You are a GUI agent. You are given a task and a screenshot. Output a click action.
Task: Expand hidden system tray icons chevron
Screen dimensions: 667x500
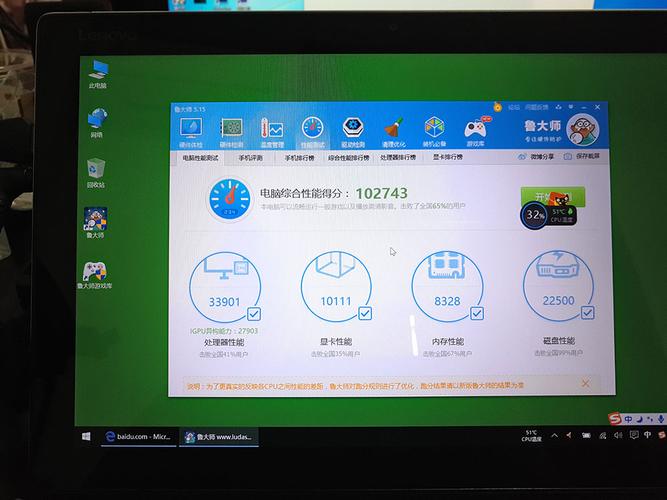[x=554, y=435]
